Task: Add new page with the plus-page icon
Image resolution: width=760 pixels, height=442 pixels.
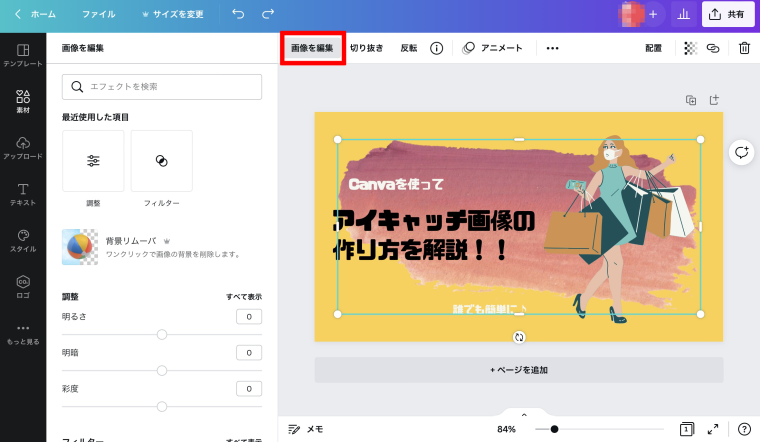Action: click(x=714, y=100)
